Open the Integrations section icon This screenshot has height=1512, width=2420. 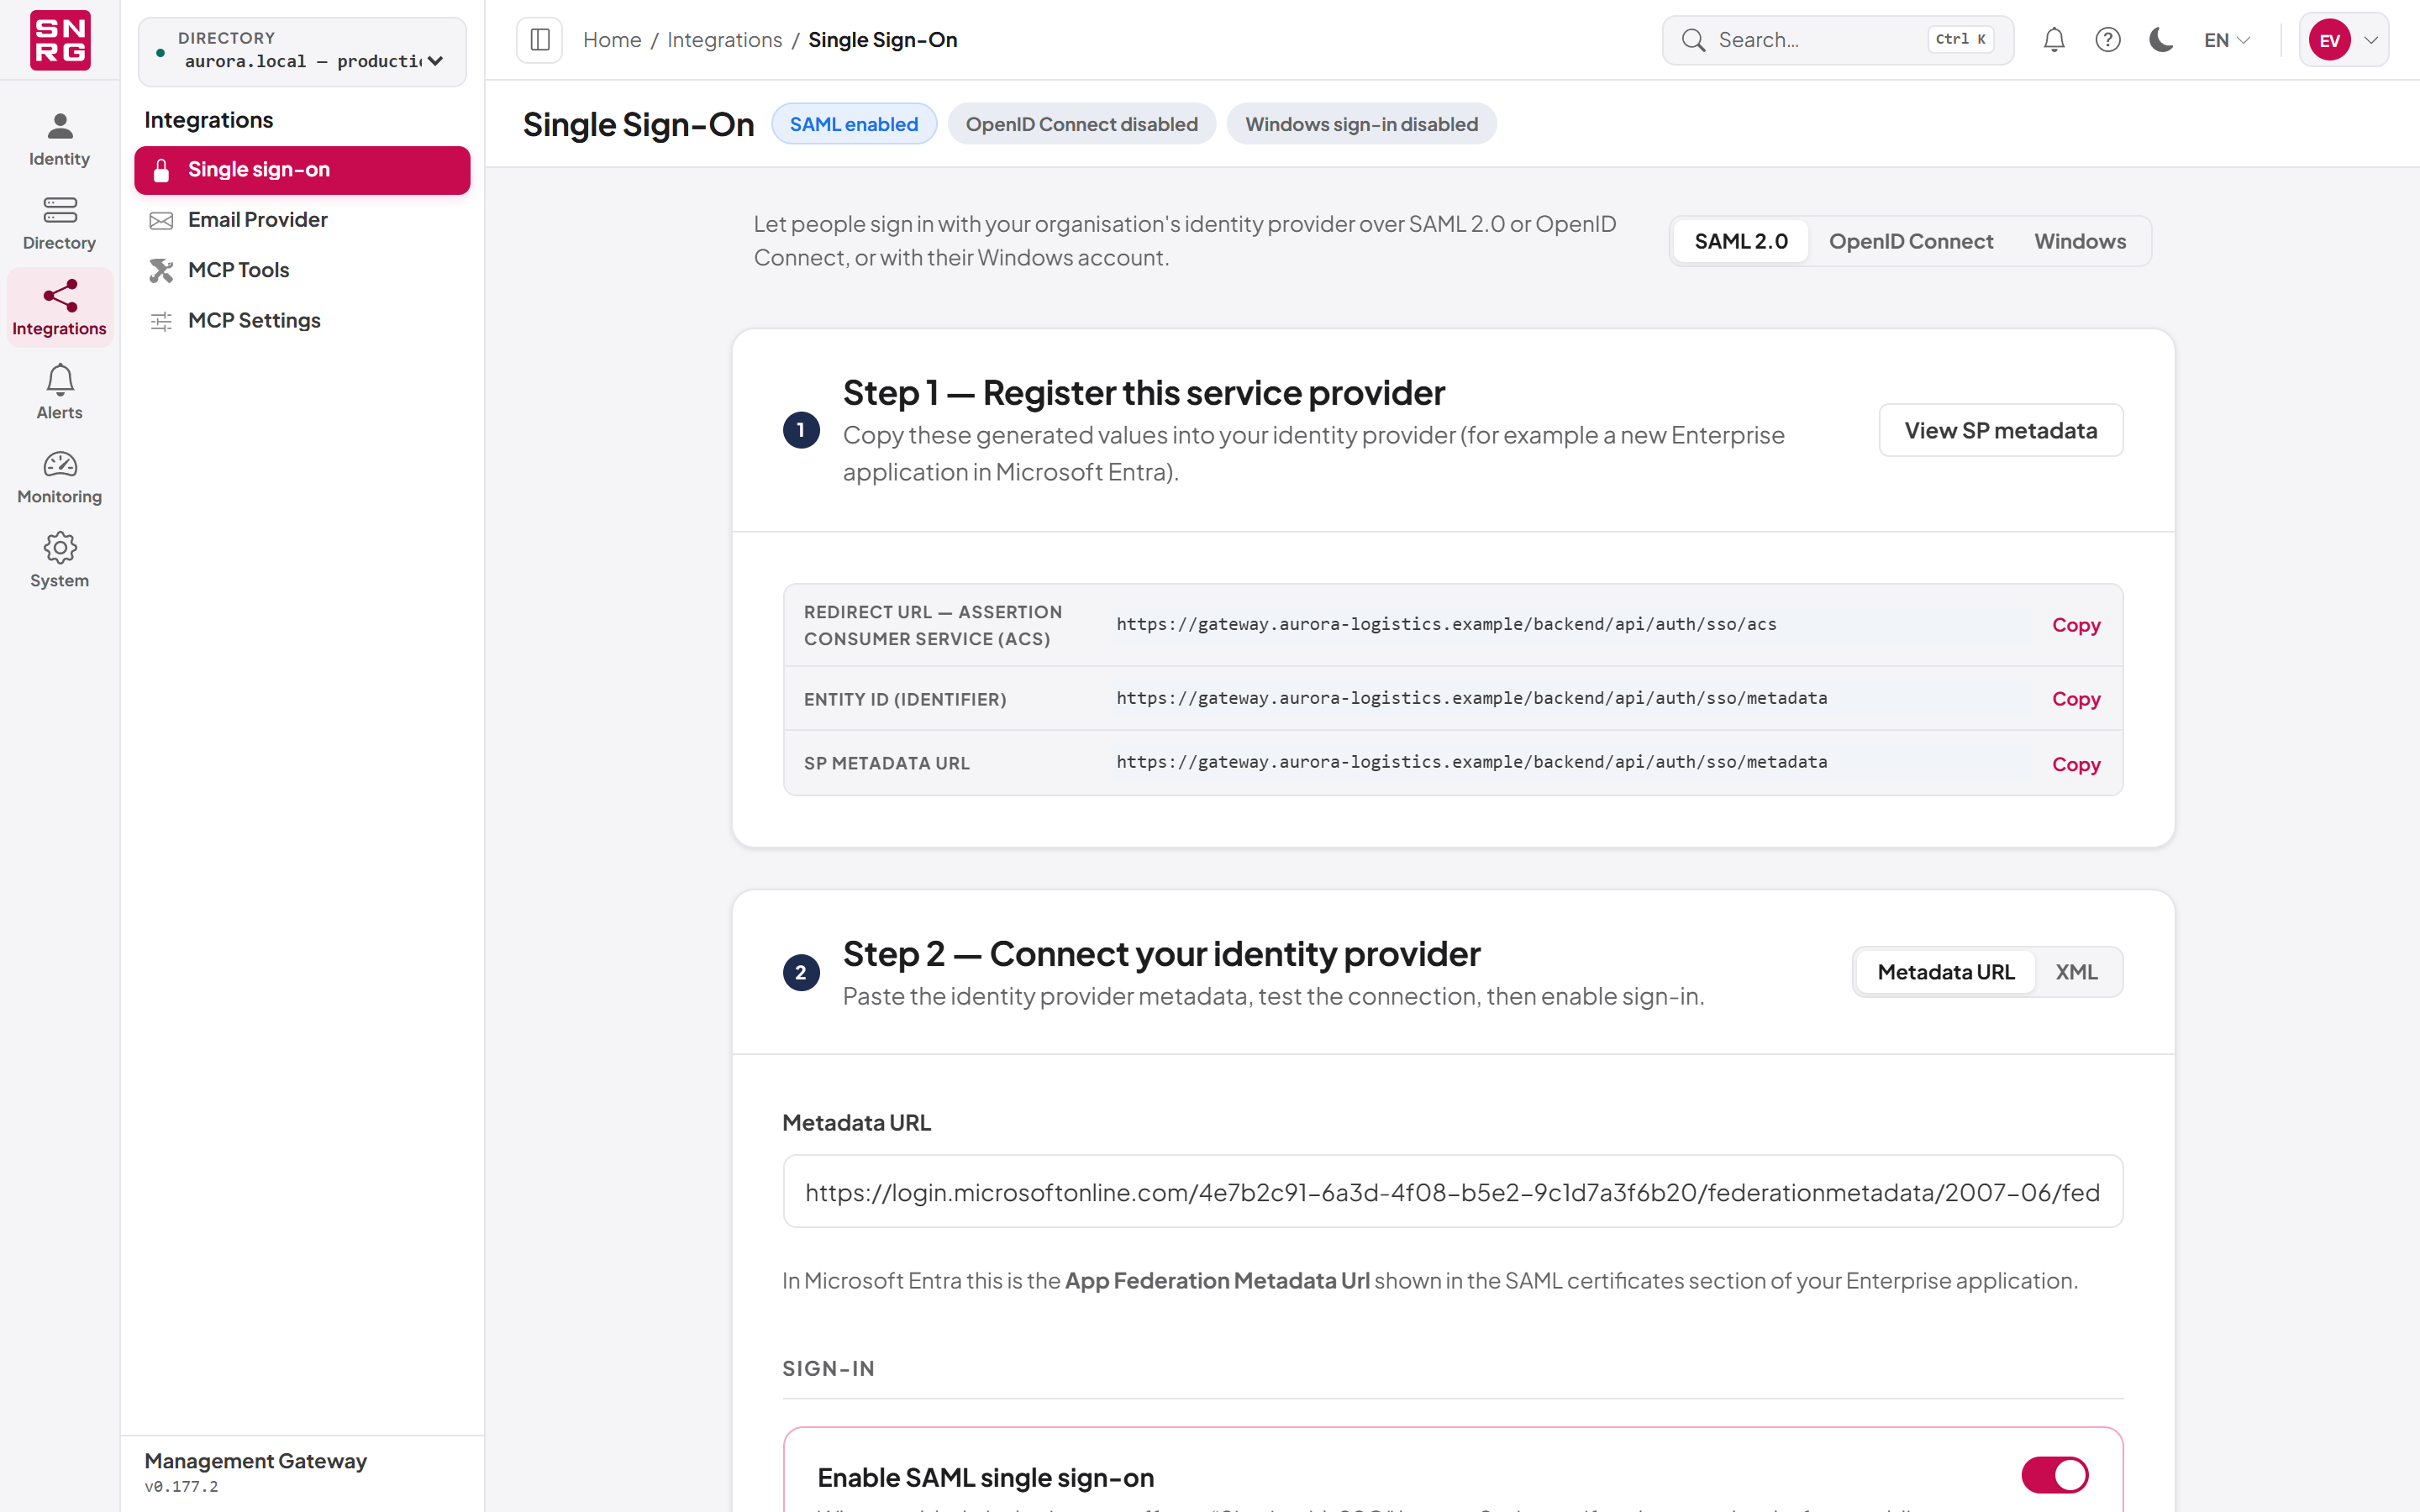click(x=60, y=296)
